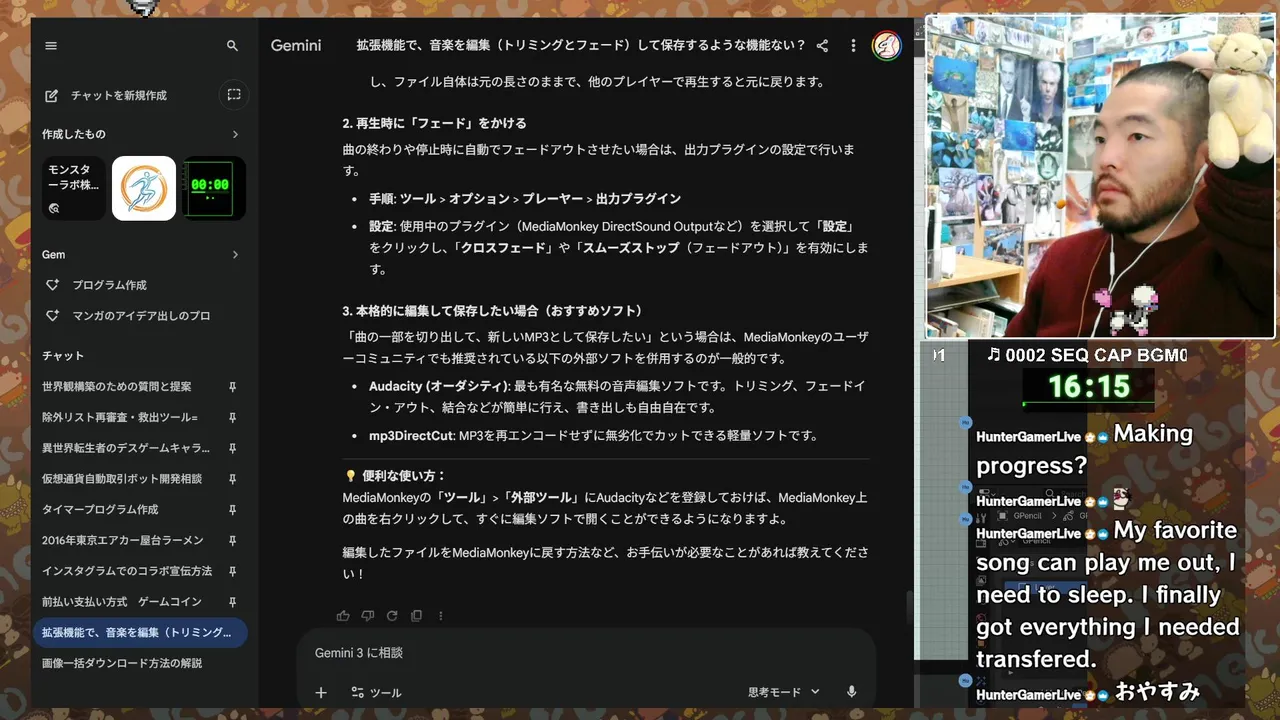Image resolution: width=1280 pixels, height=720 pixels.
Task: Click HunterGamerLive's Making progress? chat message
Action: [x=1085, y=449]
